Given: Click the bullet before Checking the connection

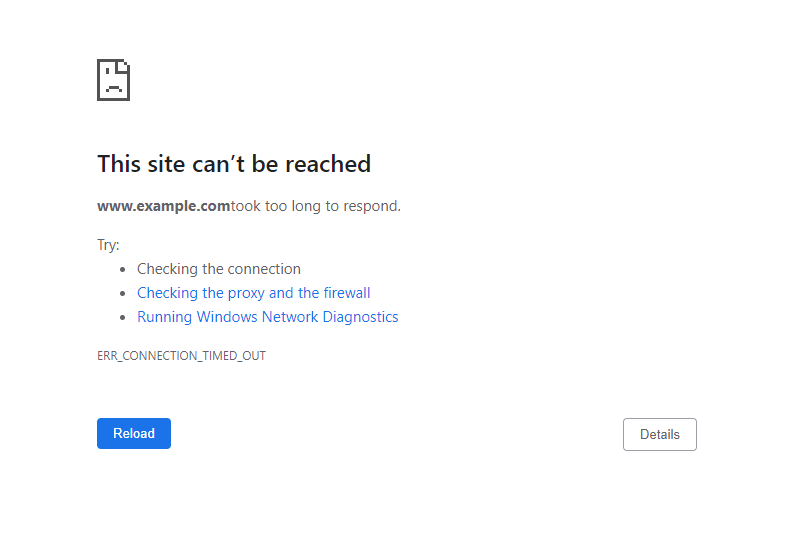Looking at the screenshot, I should pos(123,270).
